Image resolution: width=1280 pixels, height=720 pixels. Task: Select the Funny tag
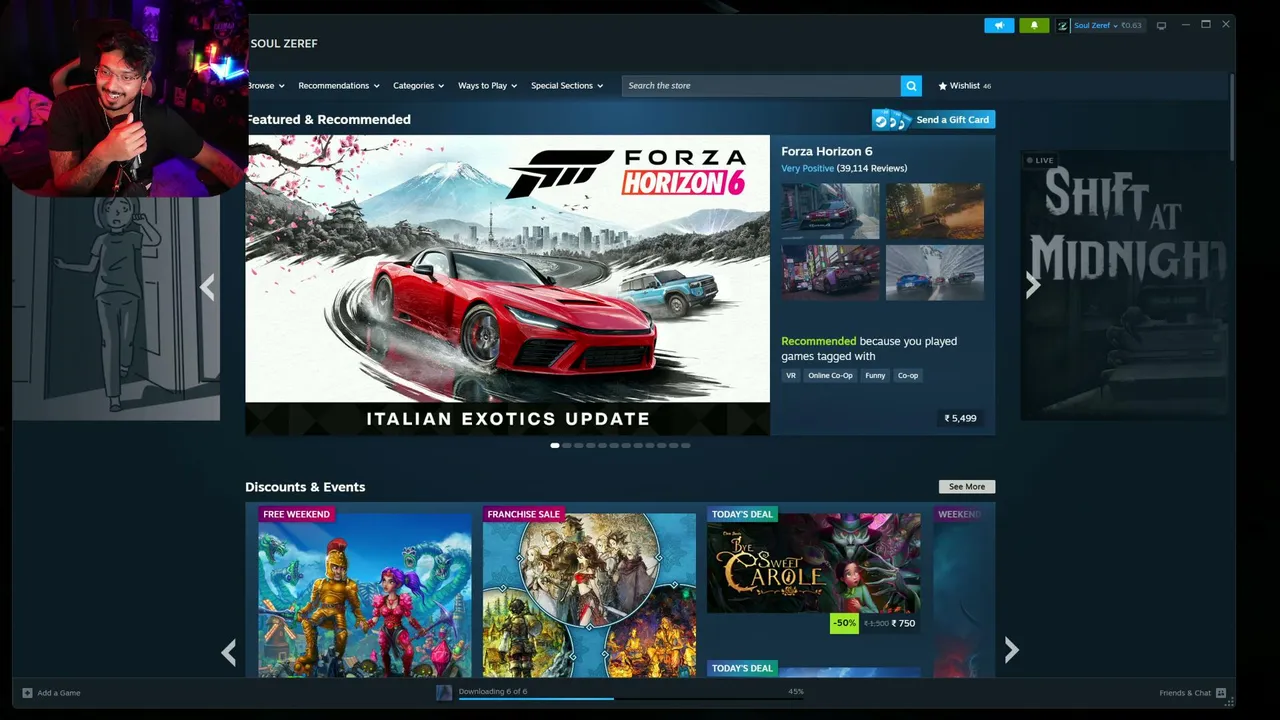click(875, 376)
